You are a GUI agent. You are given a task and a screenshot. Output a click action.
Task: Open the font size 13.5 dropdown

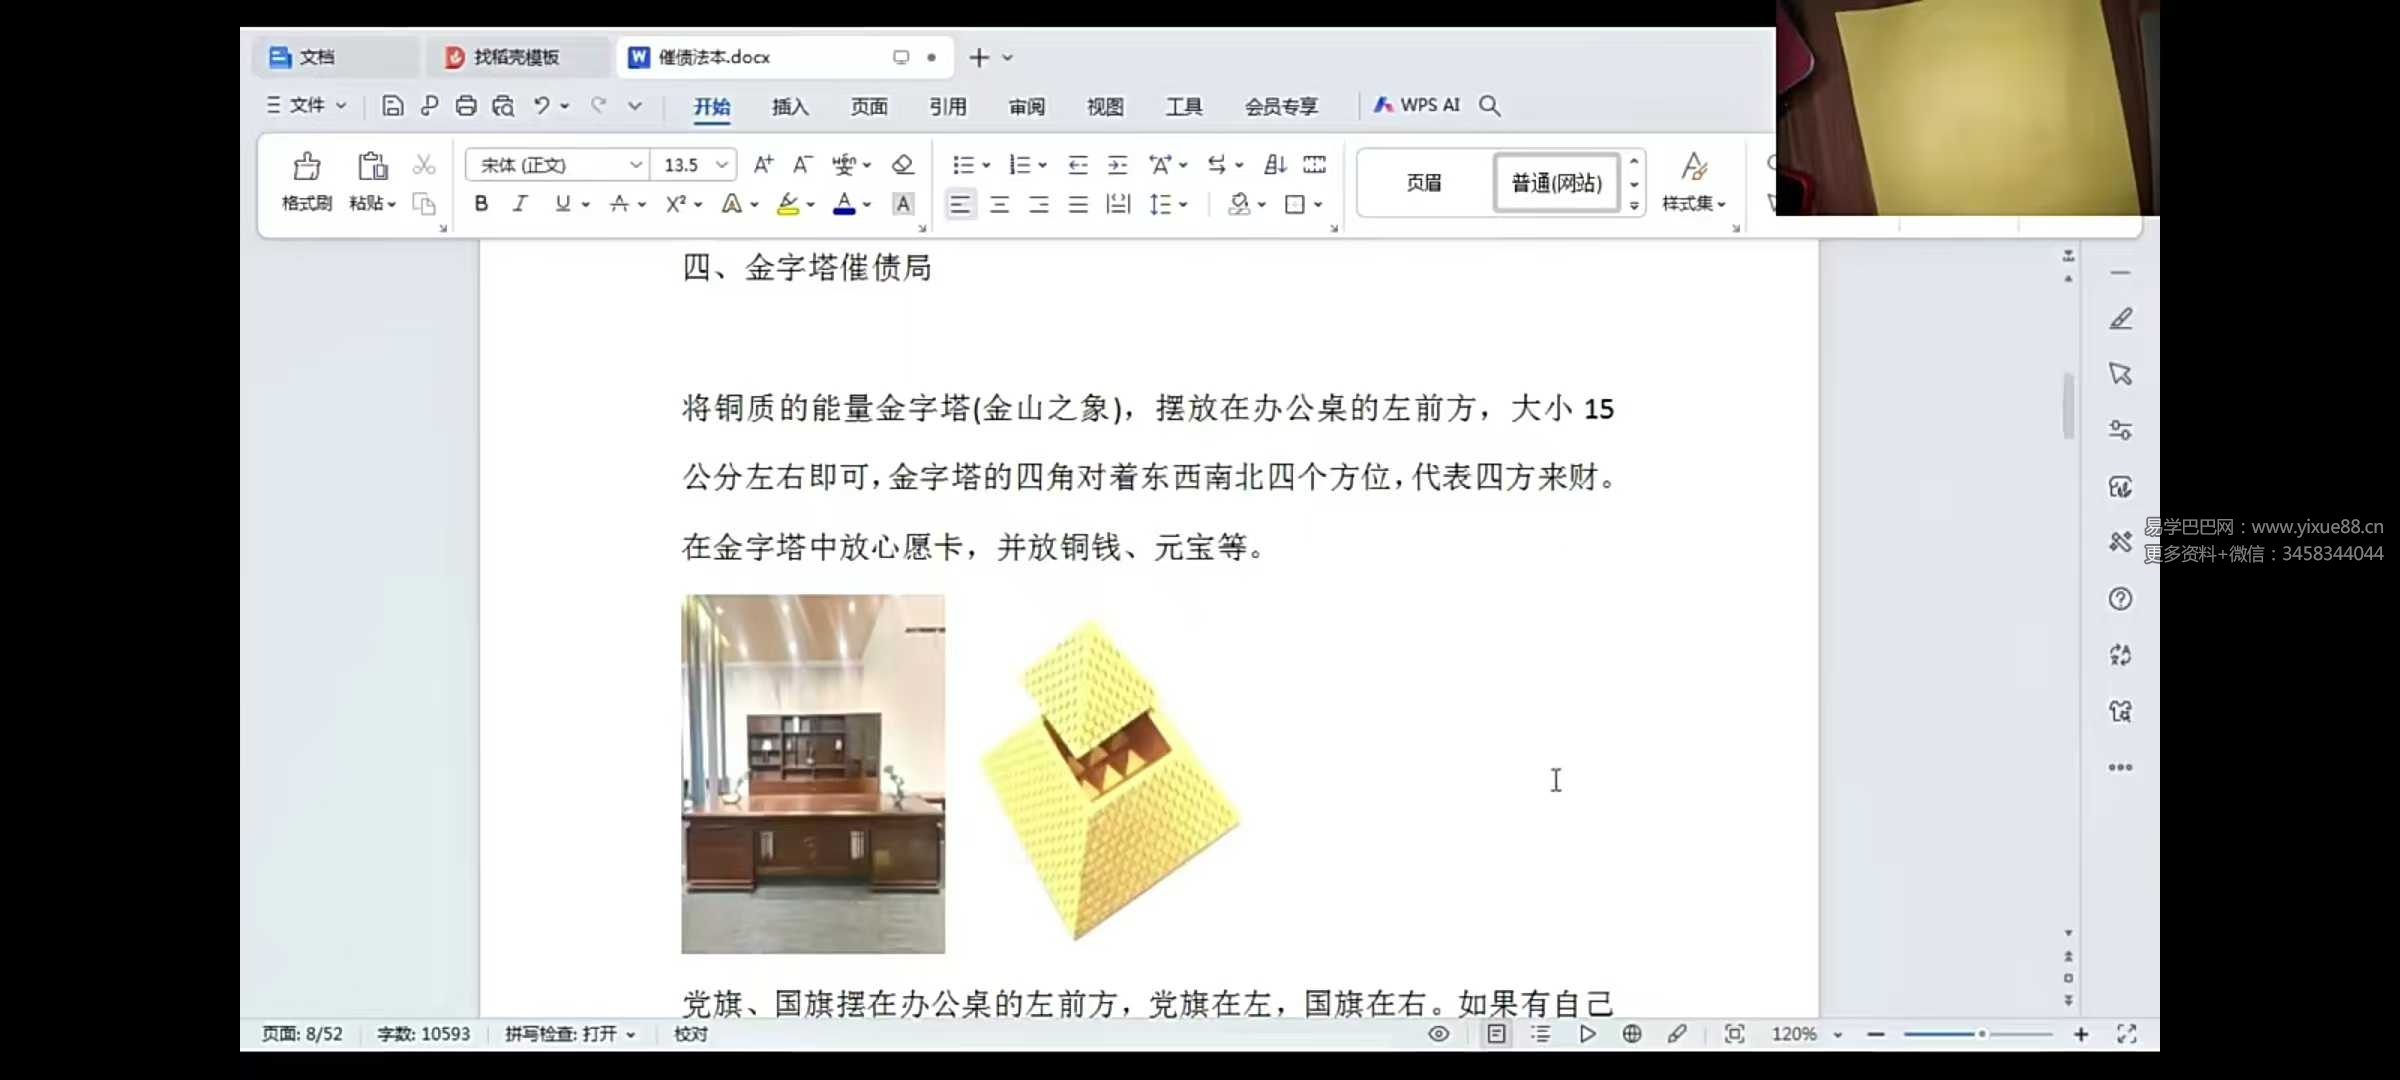click(x=722, y=165)
